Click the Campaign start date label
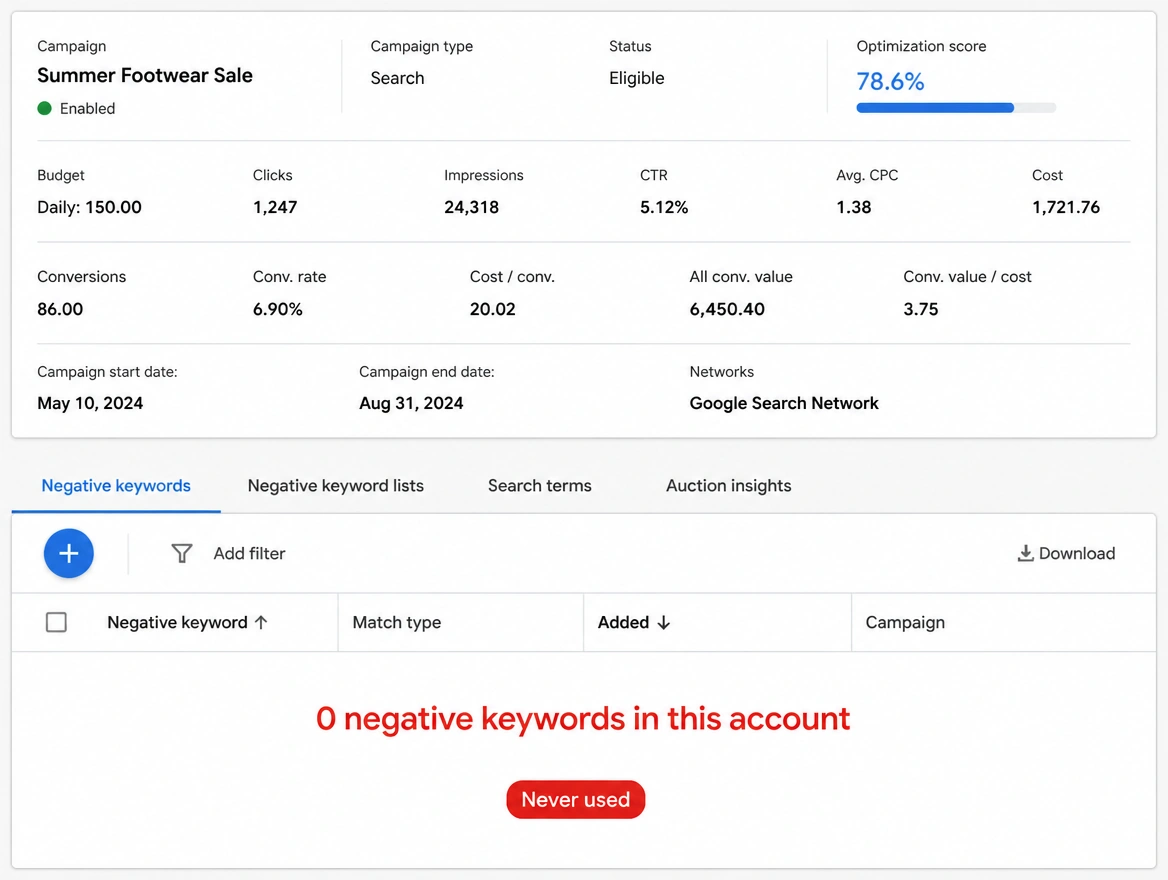This screenshot has height=880, width=1168. [x=107, y=372]
